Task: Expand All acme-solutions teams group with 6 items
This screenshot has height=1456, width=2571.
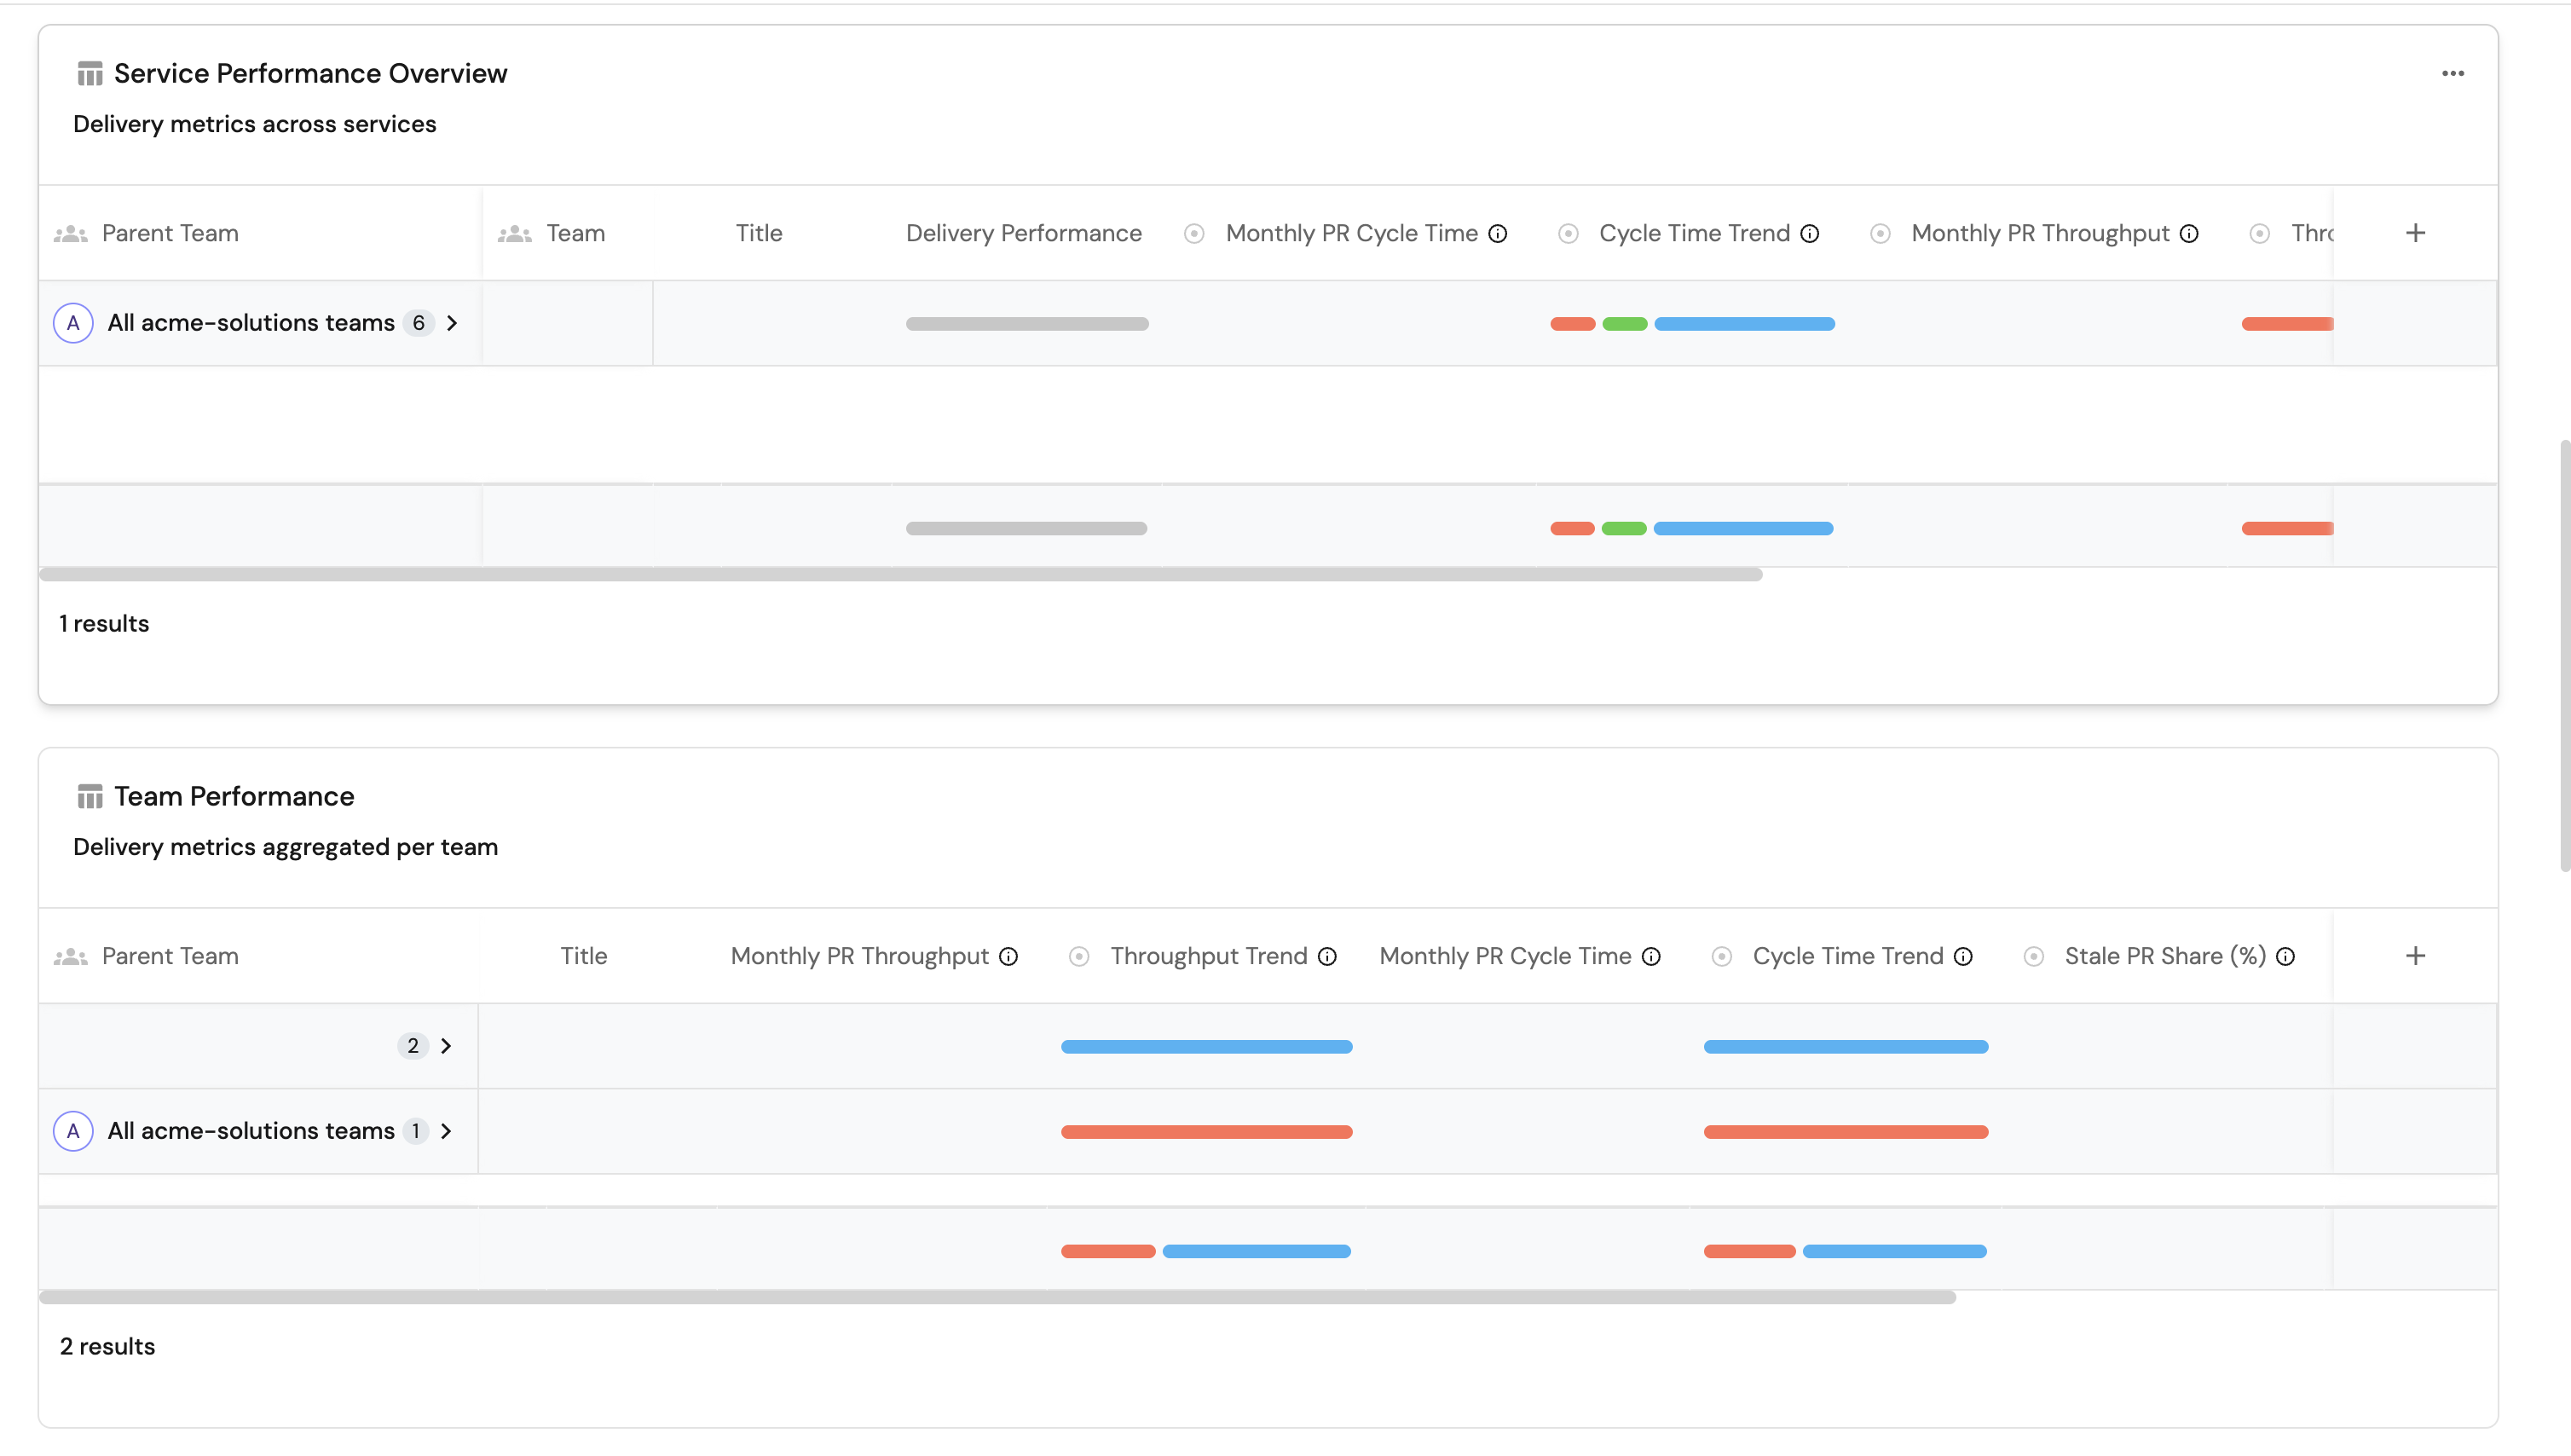Action: [452, 322]
